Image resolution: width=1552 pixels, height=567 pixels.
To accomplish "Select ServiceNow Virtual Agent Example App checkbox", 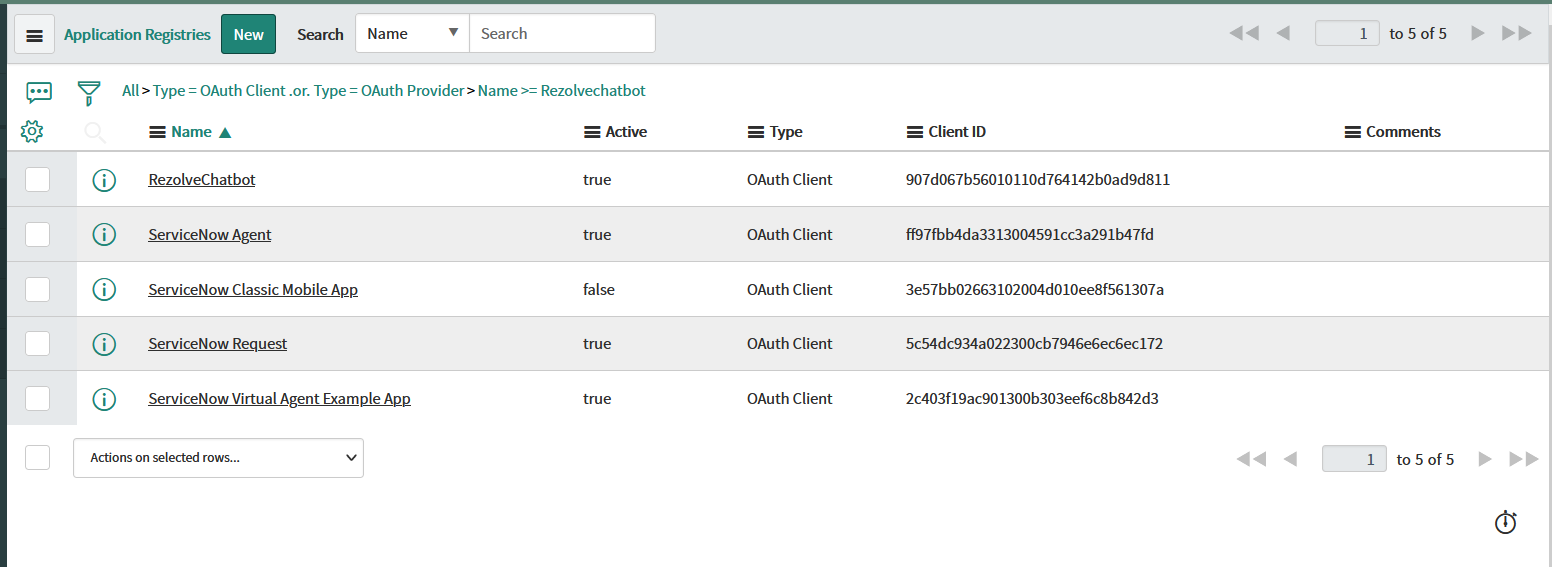I will point(37,399).
